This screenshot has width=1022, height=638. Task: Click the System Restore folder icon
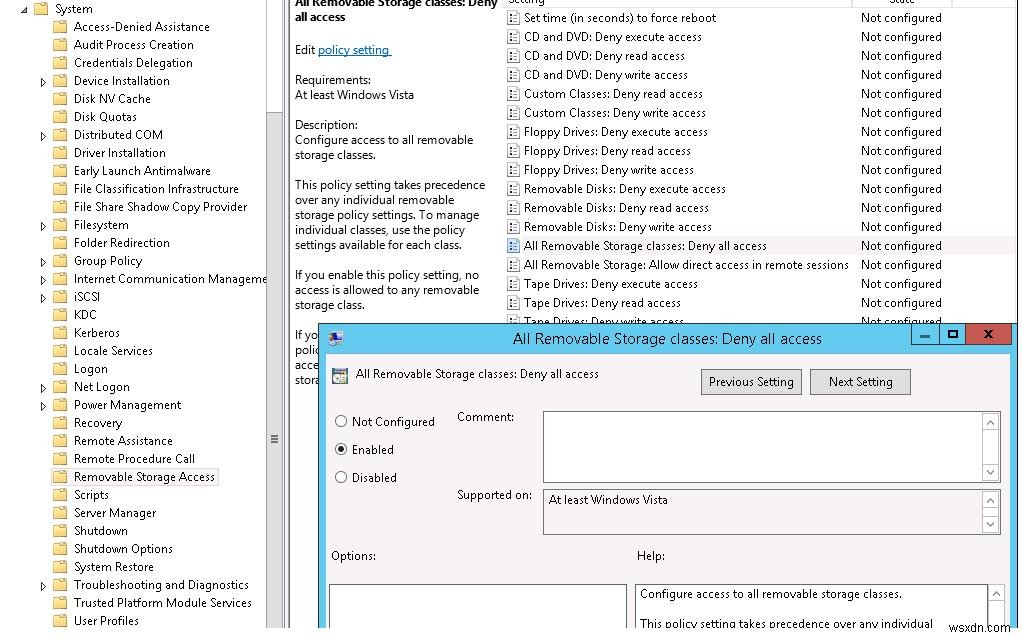(60, 566)
